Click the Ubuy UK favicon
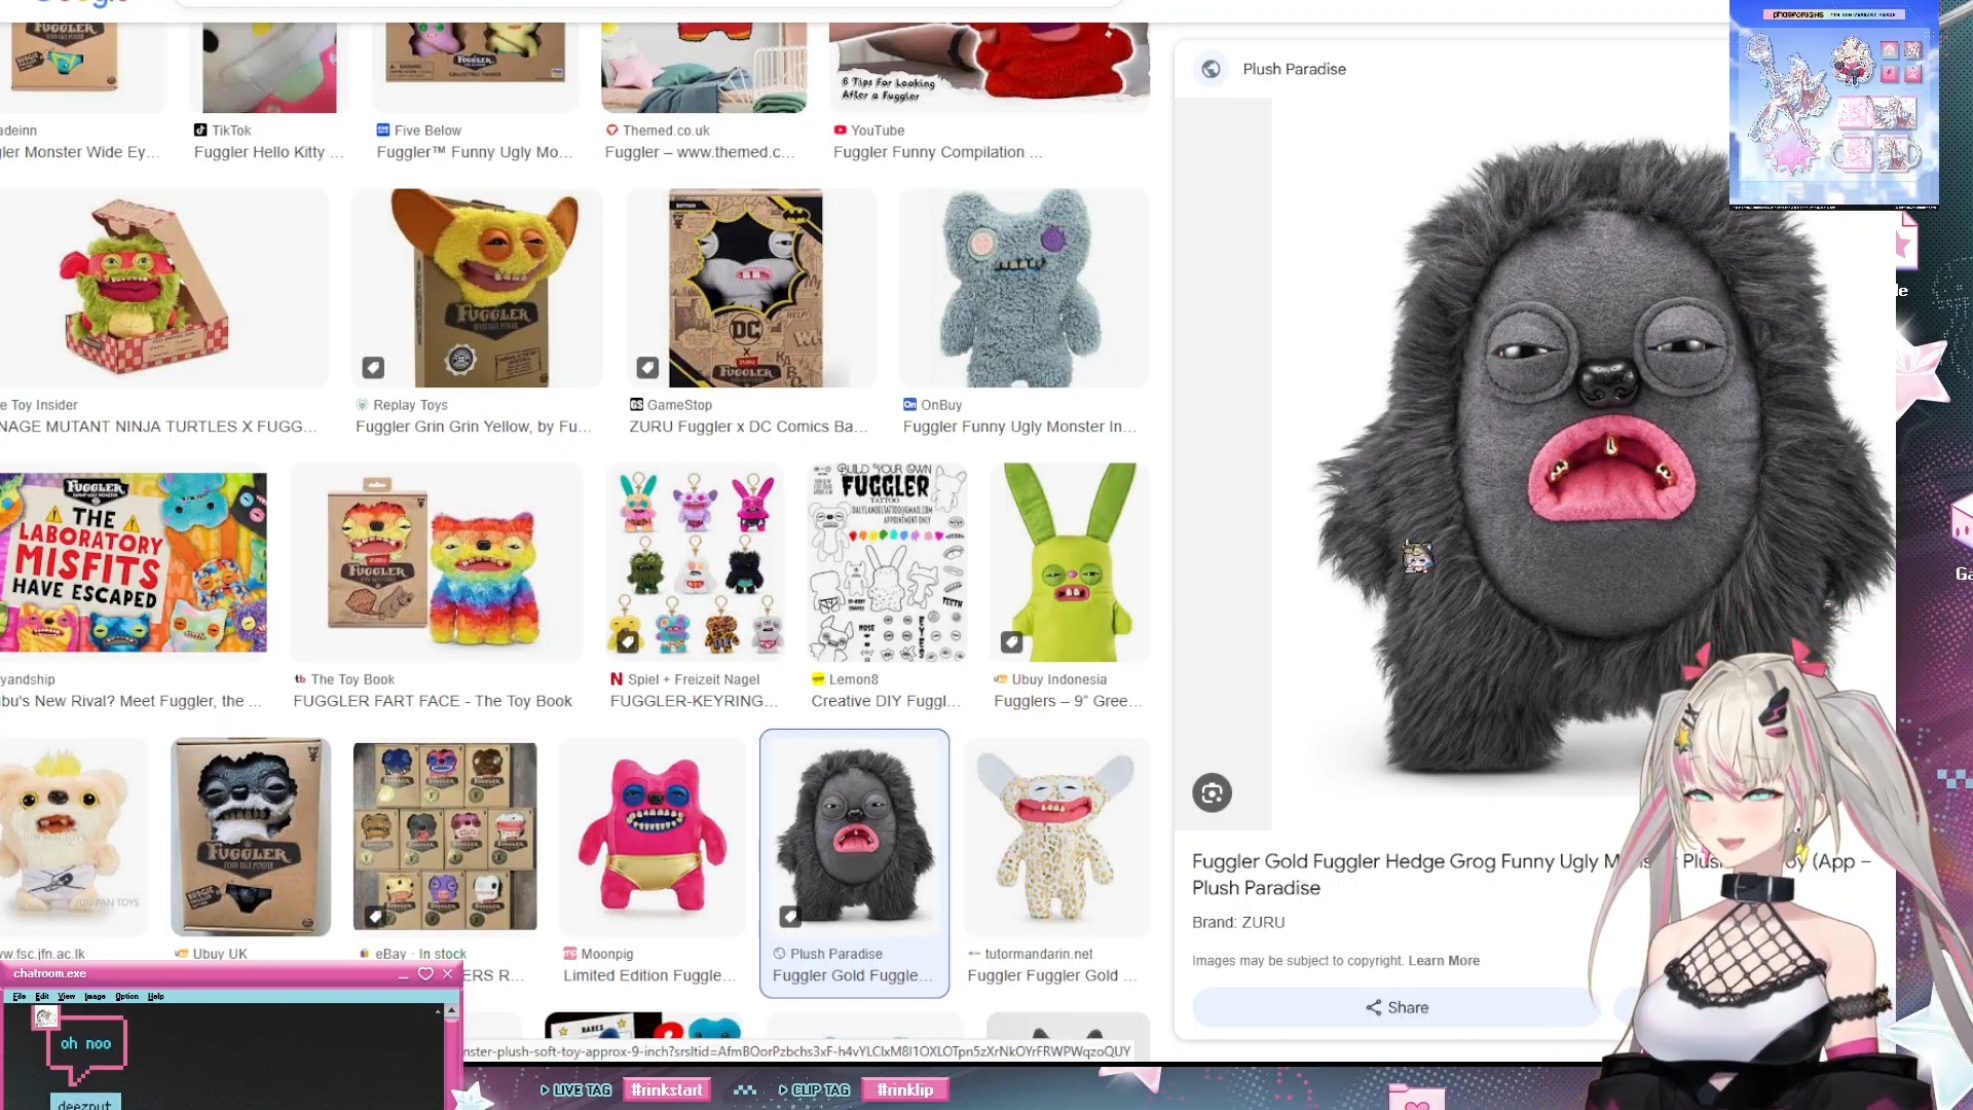 [x=181, y=953]
